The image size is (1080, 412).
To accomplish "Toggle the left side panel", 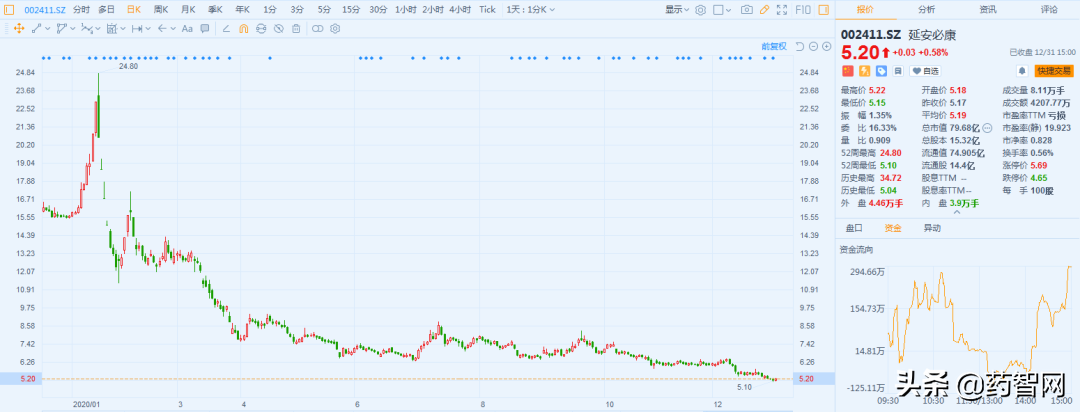I will click(9, 10).
